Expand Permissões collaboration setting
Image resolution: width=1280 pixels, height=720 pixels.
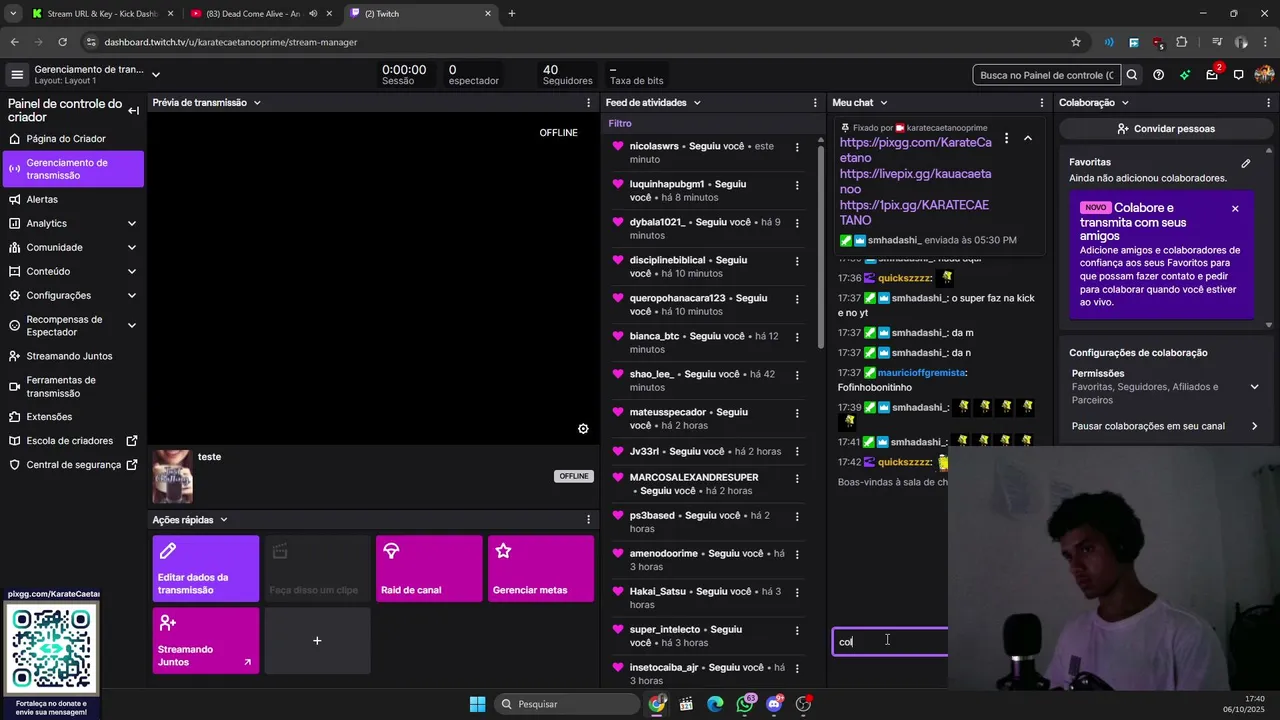[x=1254, y=387]
